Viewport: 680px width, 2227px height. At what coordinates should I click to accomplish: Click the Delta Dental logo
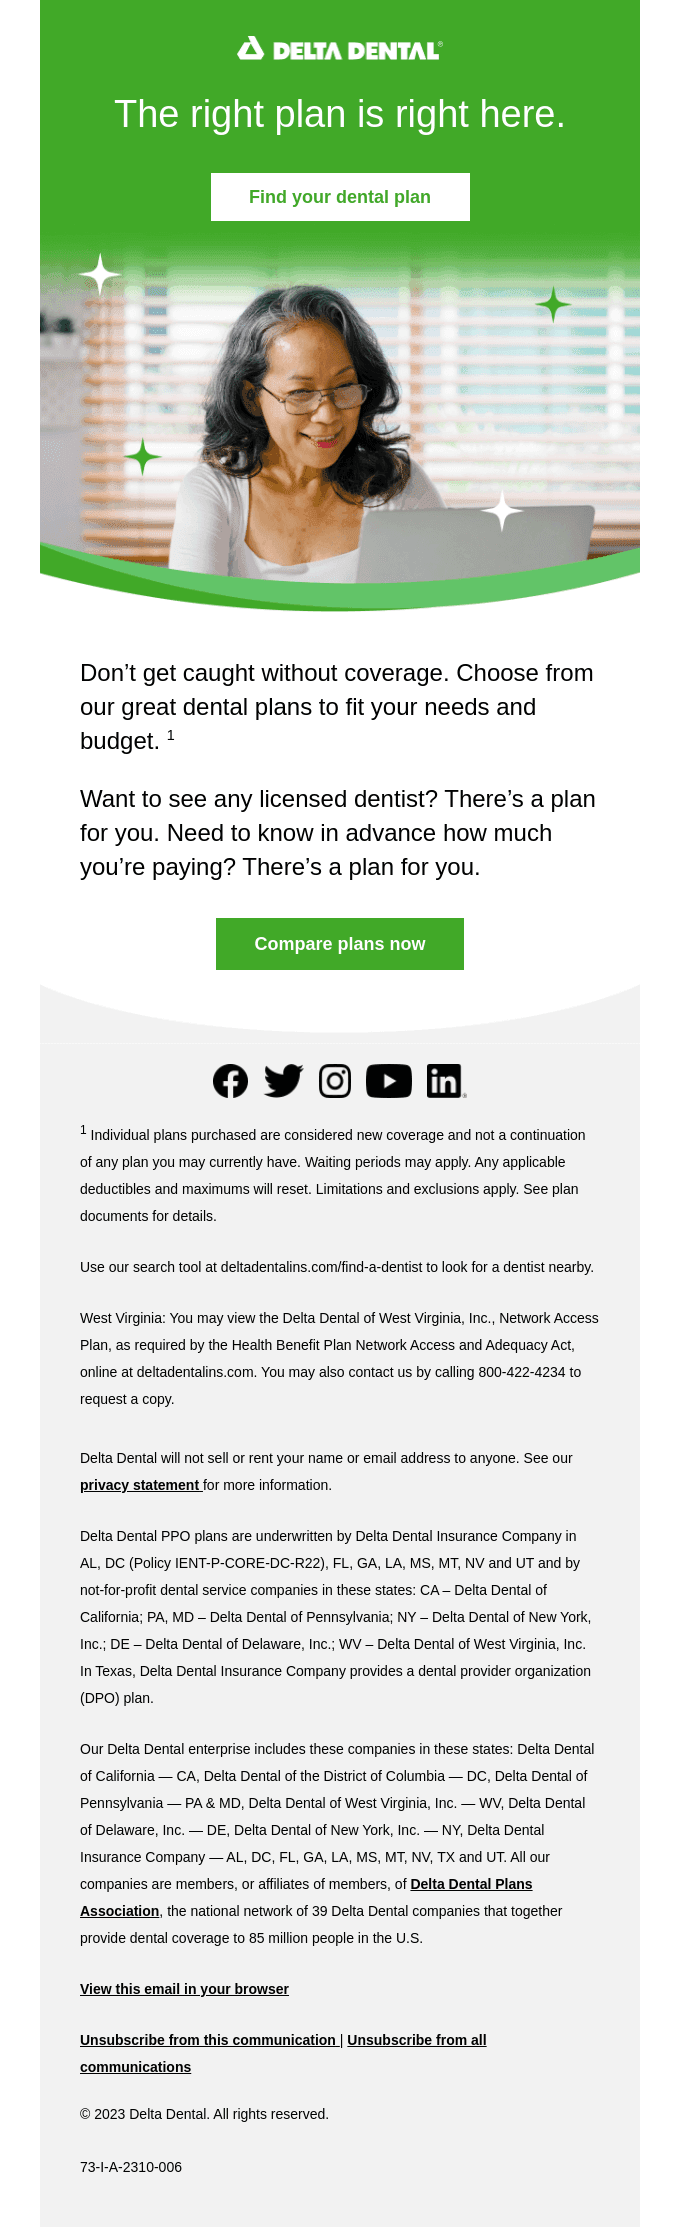[340, 49]
